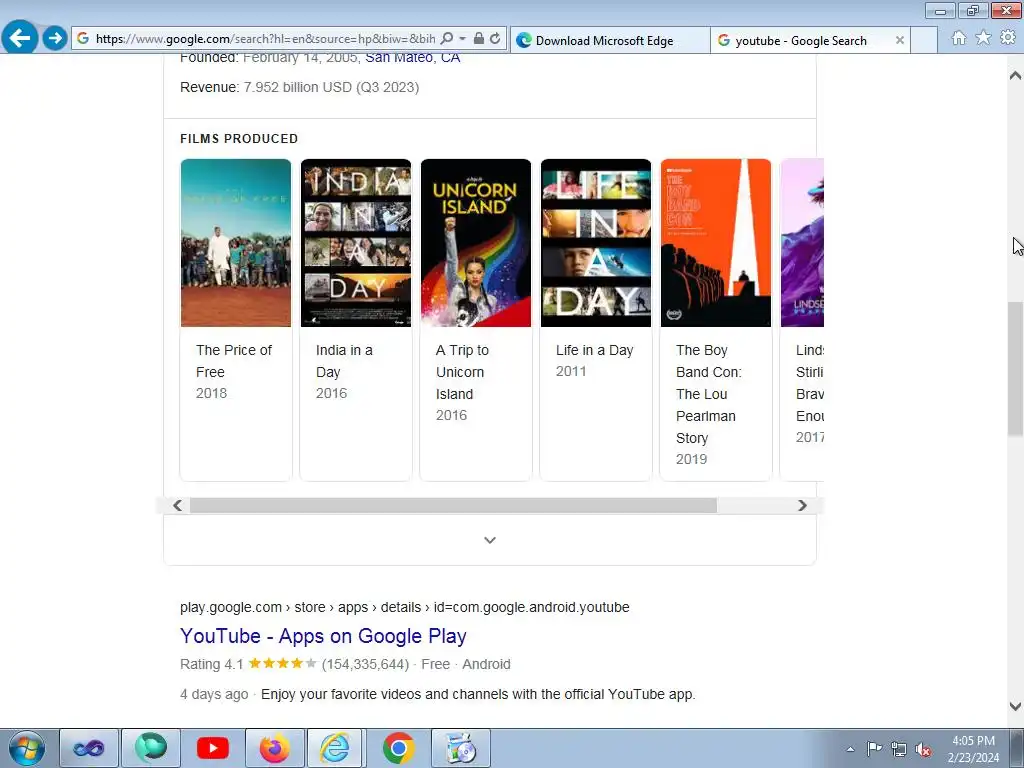
Task: Show hidden system tray icons
Action: click(x=850, y=749)
